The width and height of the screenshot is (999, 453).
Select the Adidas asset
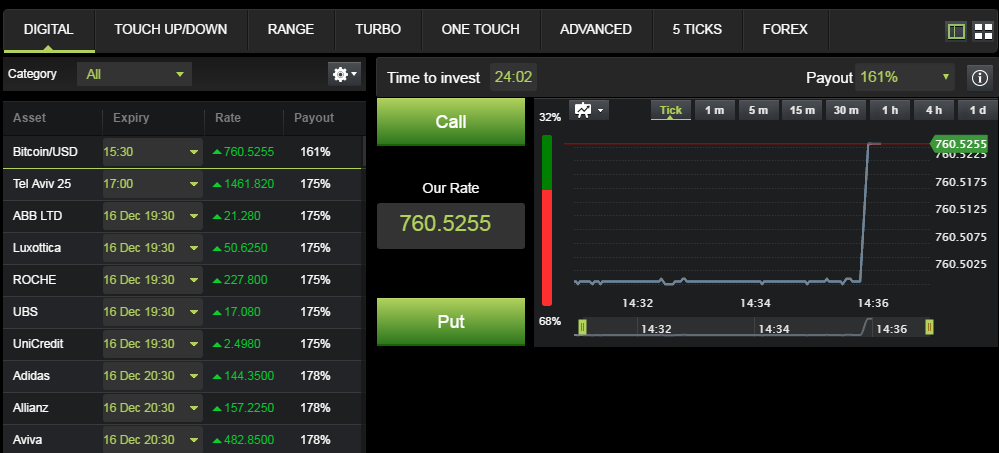(31, 376)
